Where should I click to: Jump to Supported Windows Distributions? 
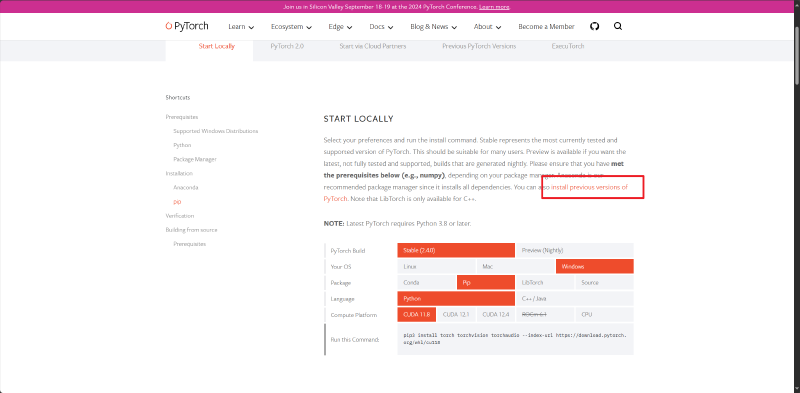(215, 131)
